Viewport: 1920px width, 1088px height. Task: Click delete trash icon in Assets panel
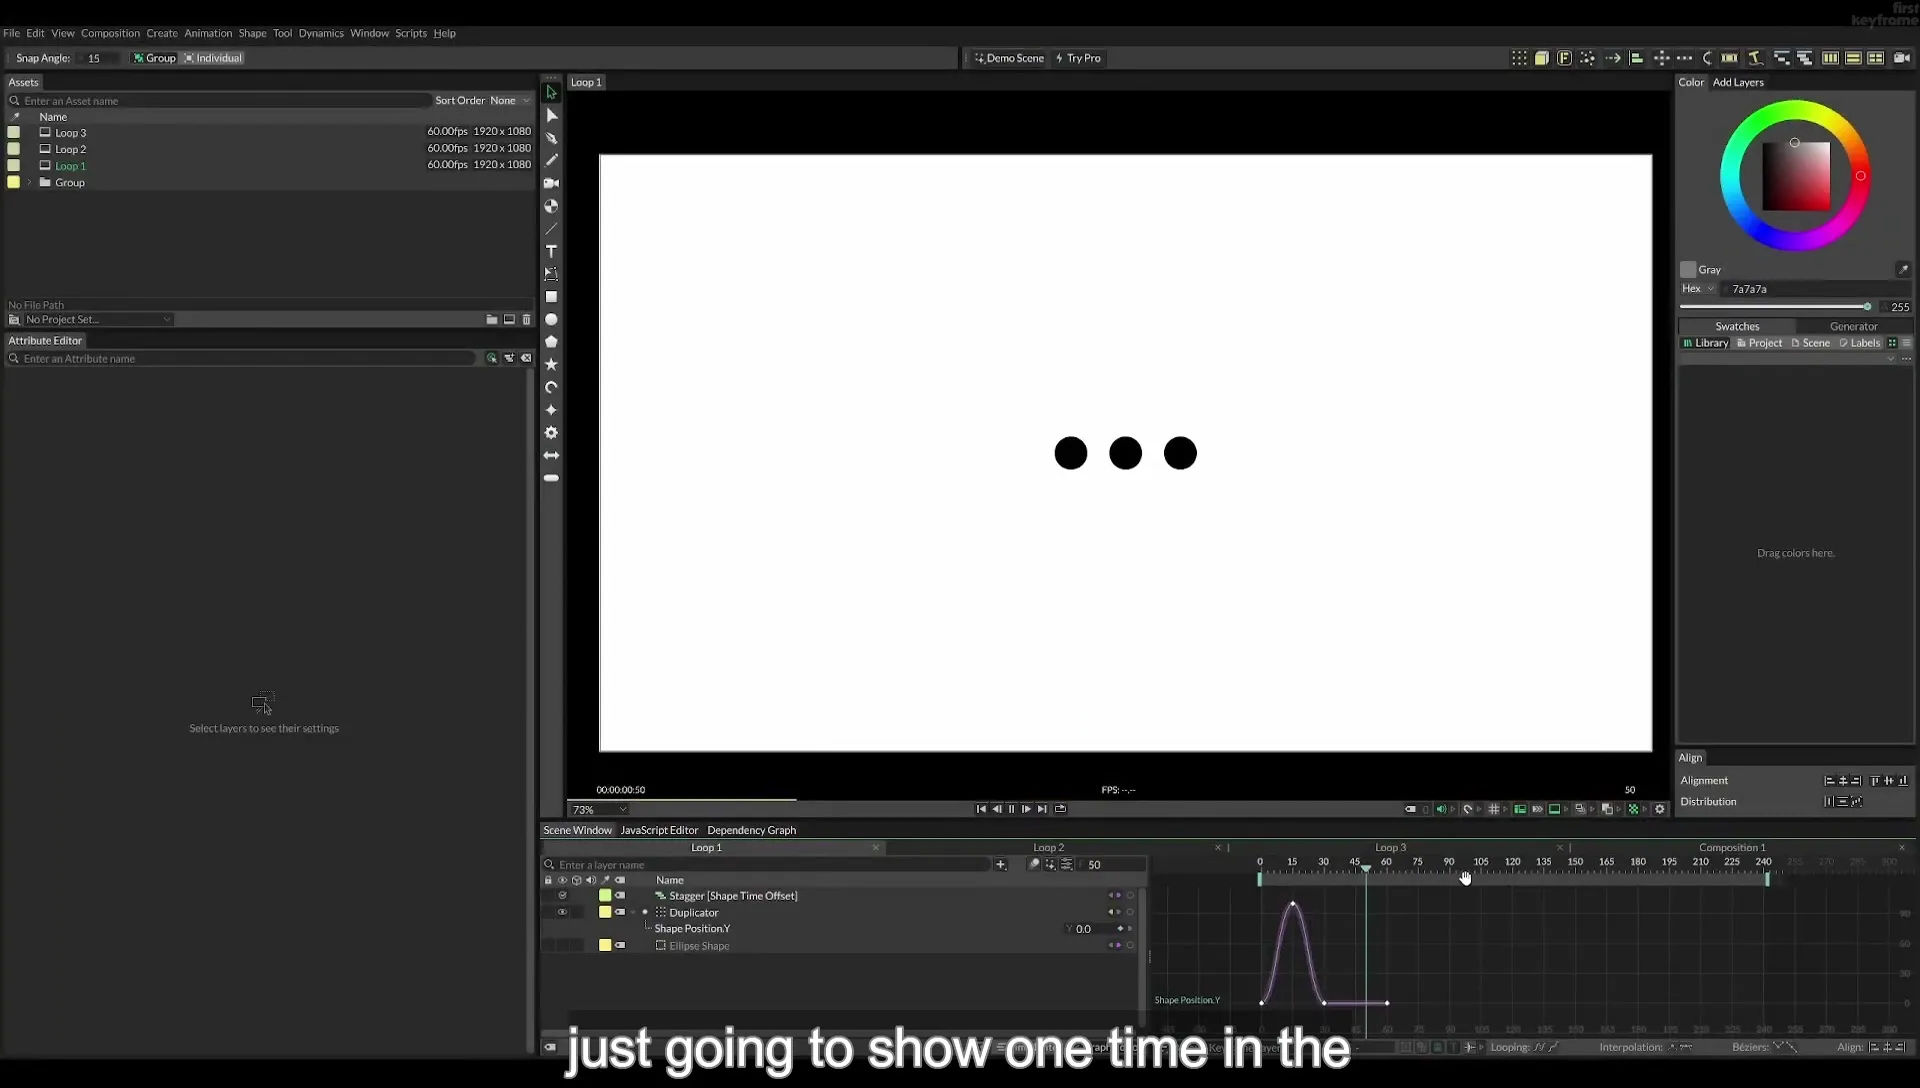click(x=527, y=320)
